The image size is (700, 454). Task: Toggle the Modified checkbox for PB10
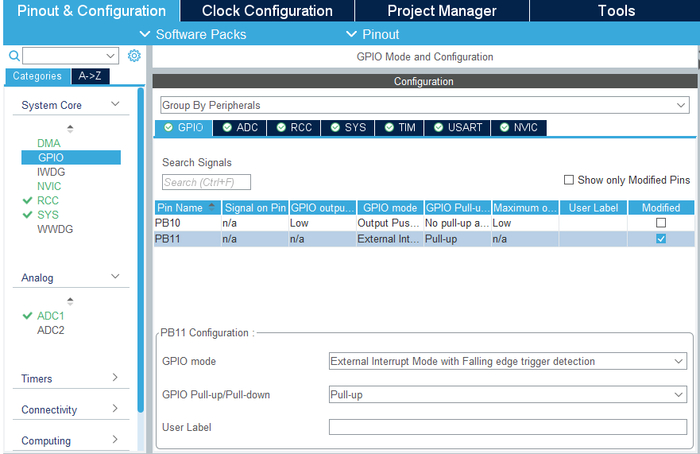(660, 223)
